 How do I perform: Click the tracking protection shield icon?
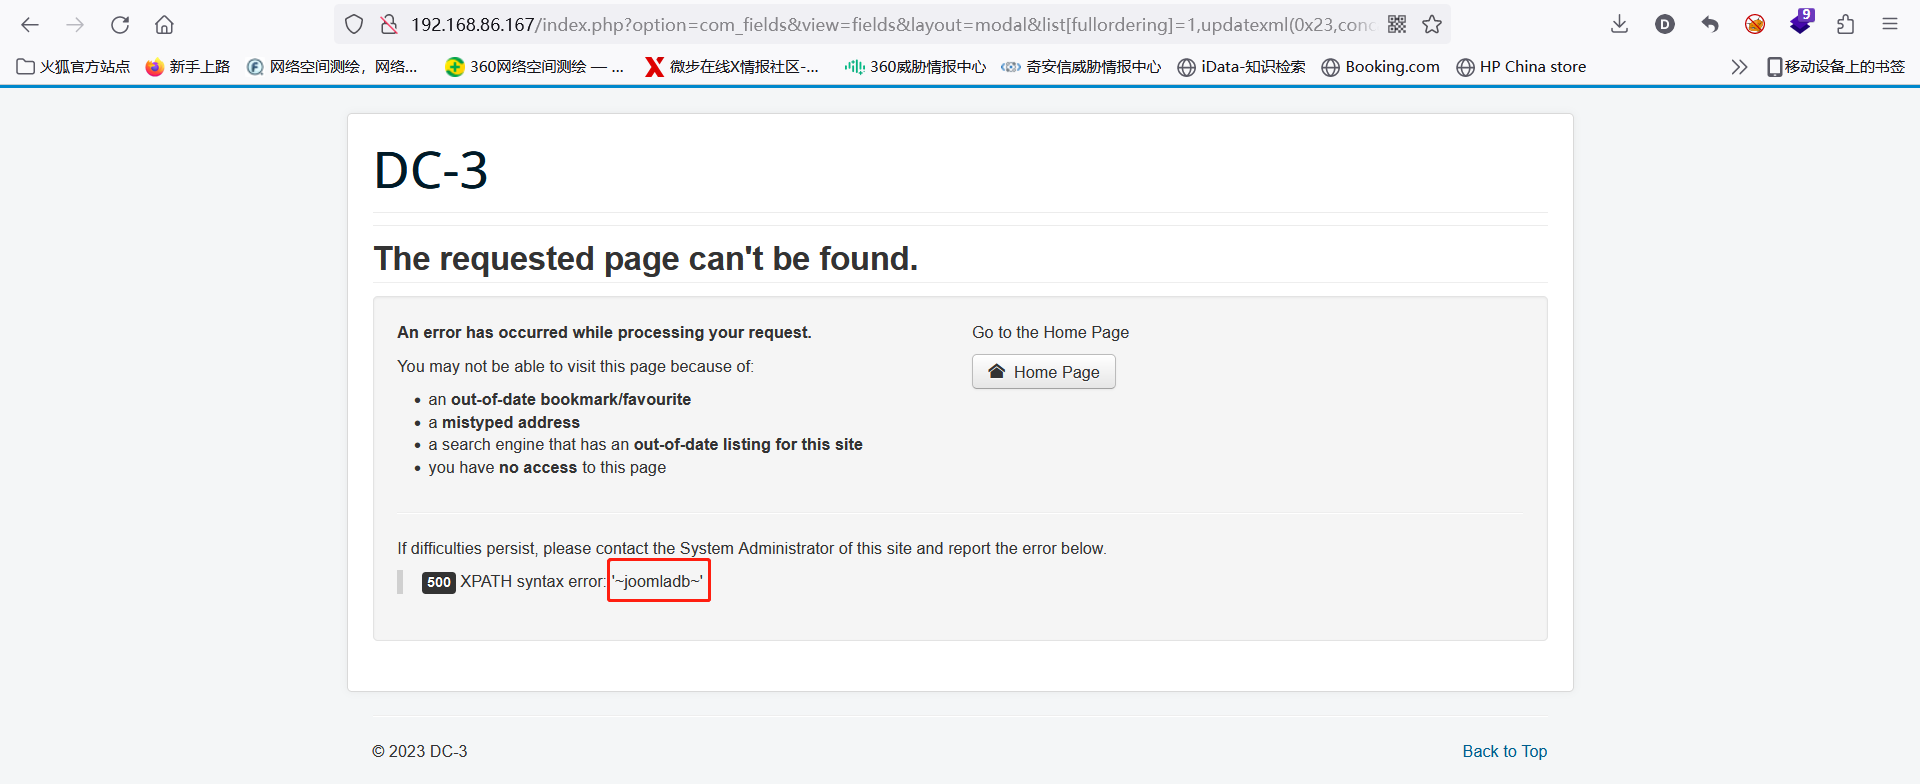[354, 25]
